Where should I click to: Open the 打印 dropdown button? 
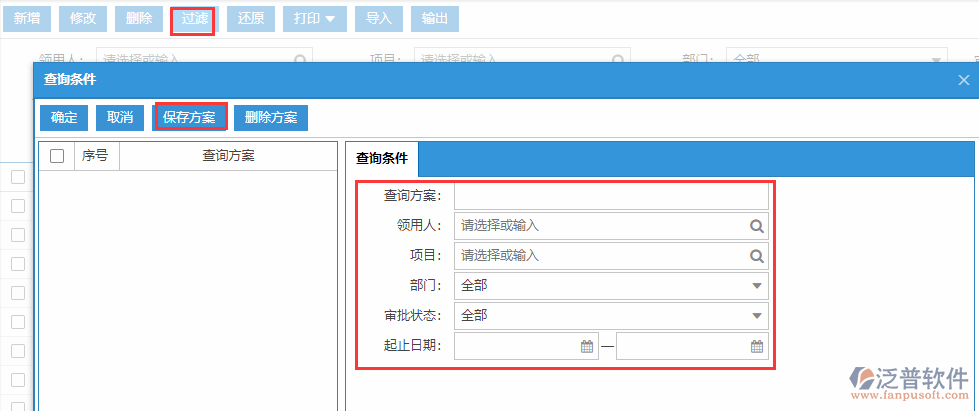tap(315, 19)
